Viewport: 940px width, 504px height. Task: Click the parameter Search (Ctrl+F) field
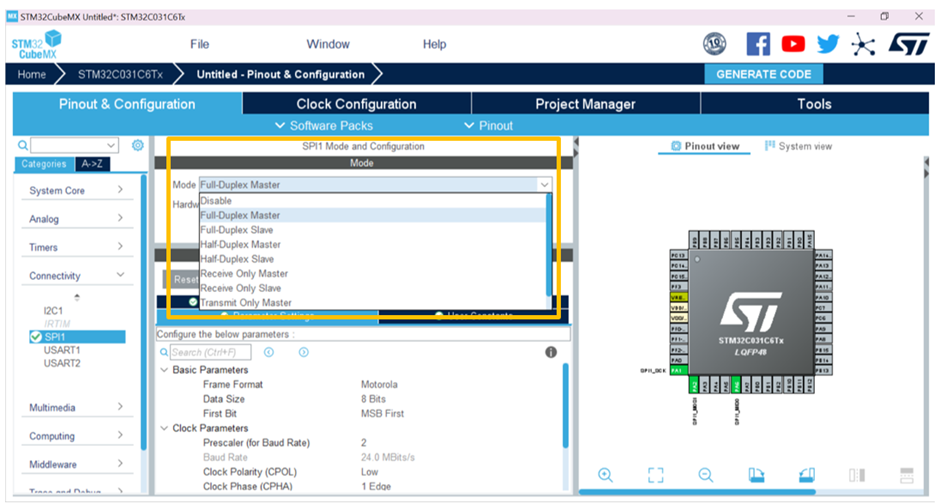[210, 352]
